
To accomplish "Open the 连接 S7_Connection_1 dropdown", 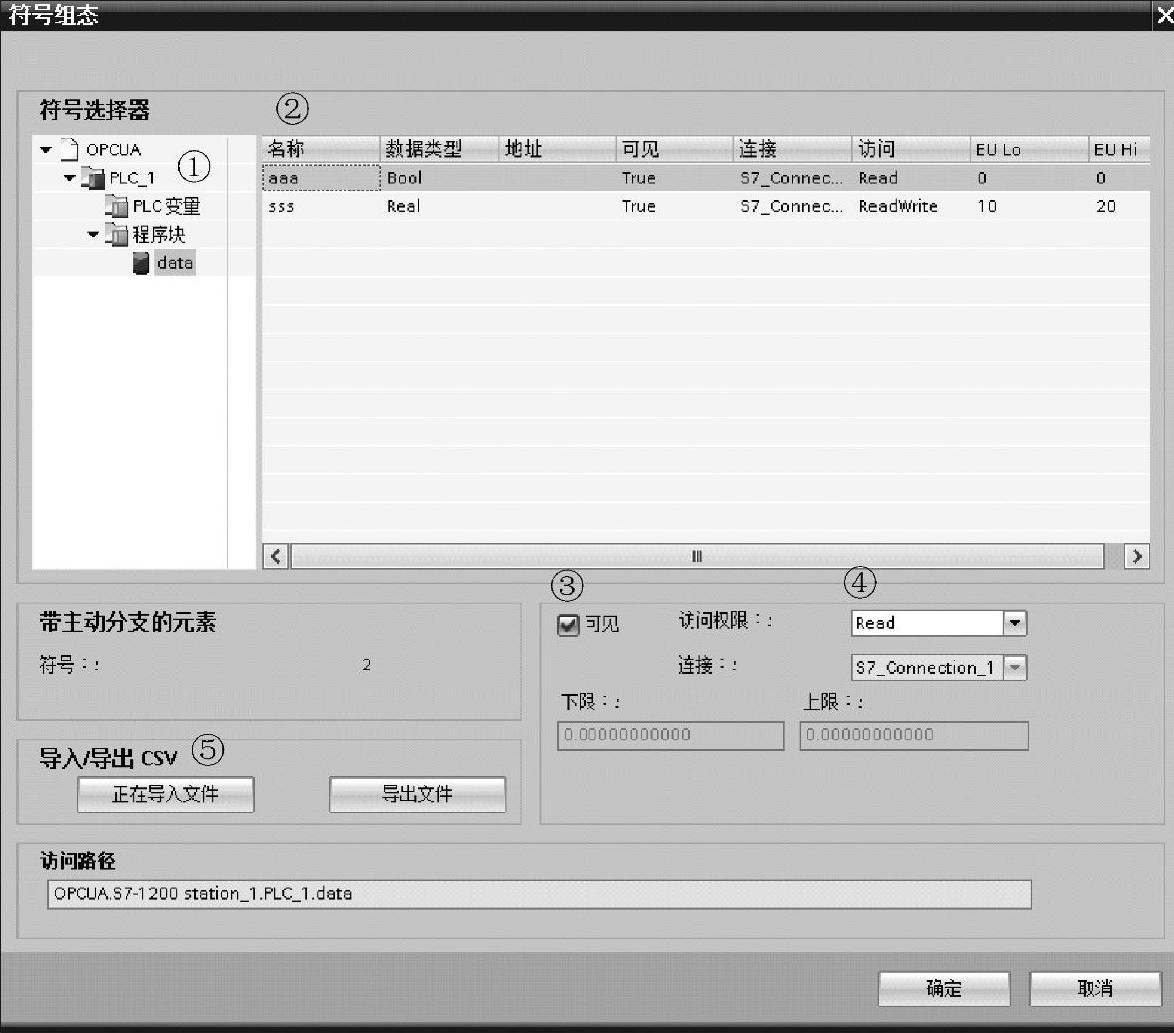I will pyautogui.click(x=1015, y=668).
